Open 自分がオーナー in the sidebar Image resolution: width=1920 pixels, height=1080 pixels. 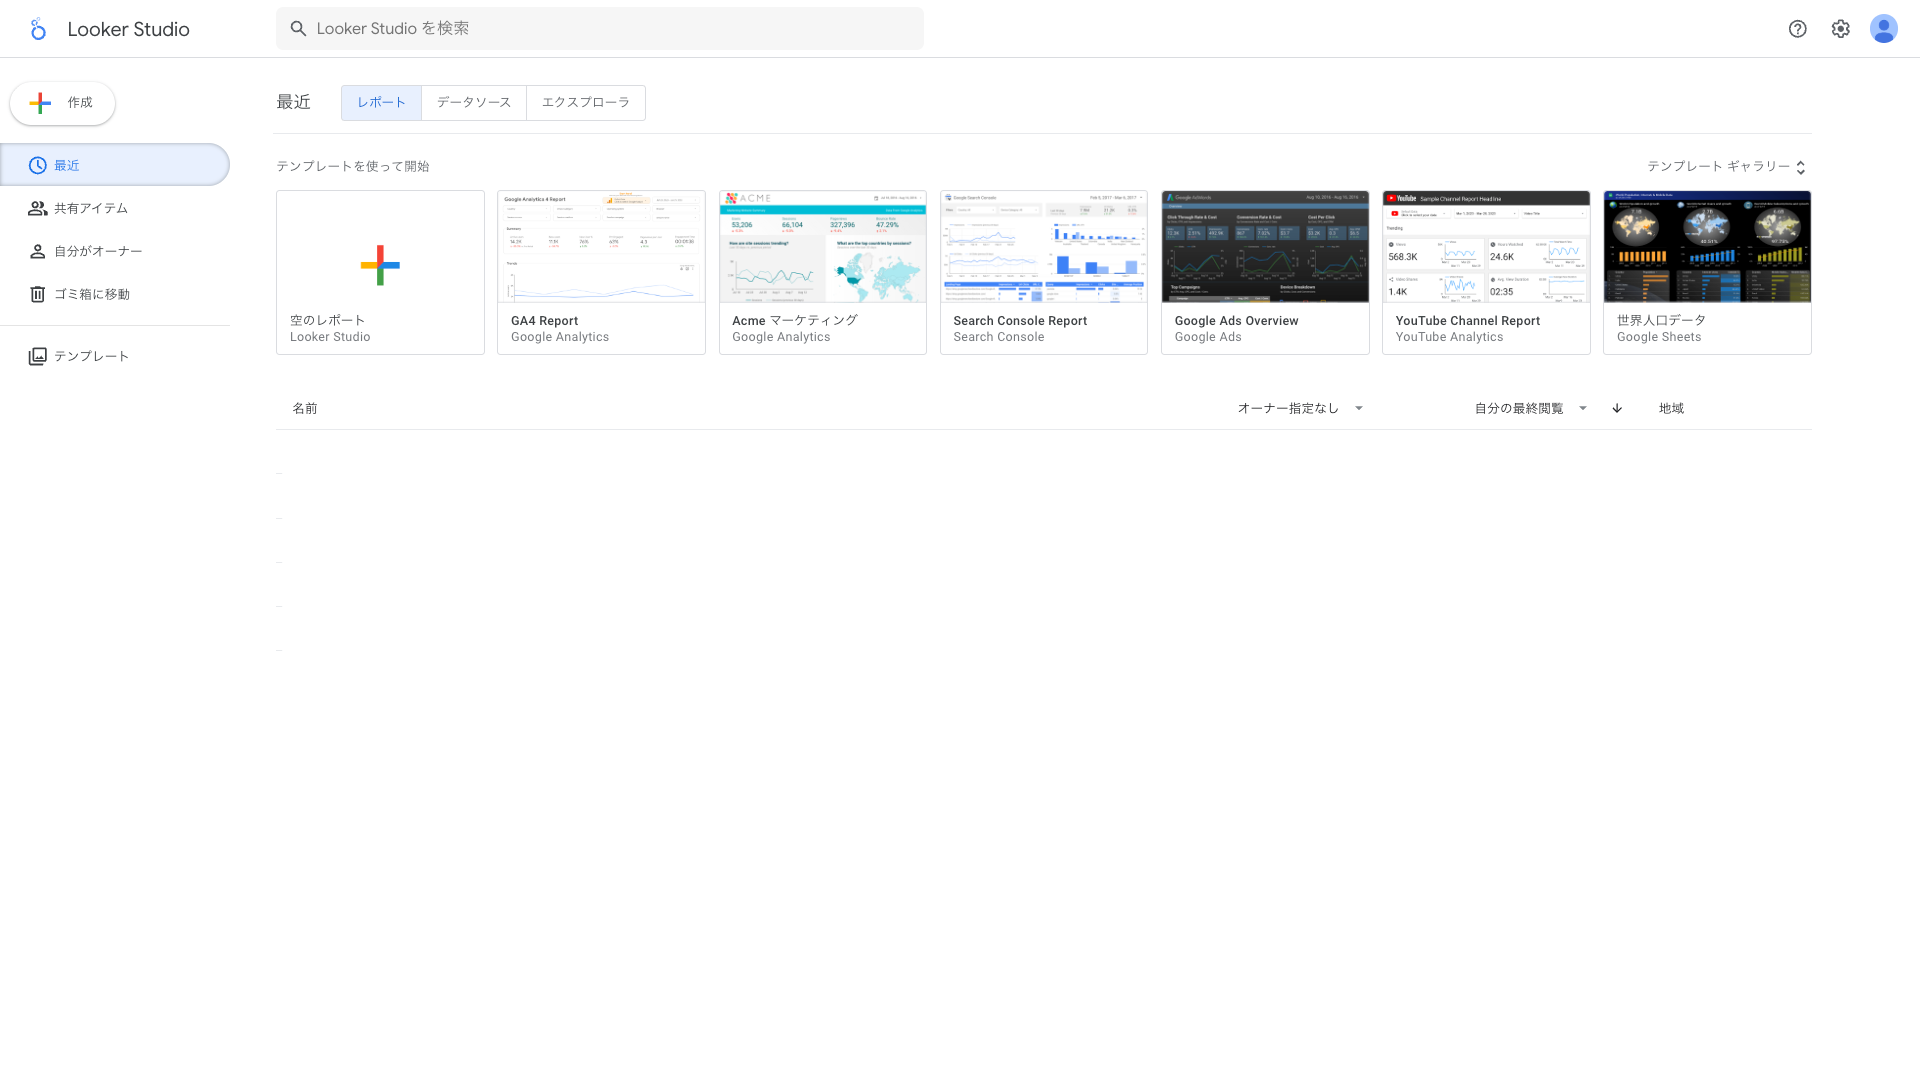[x=97, y=251]
